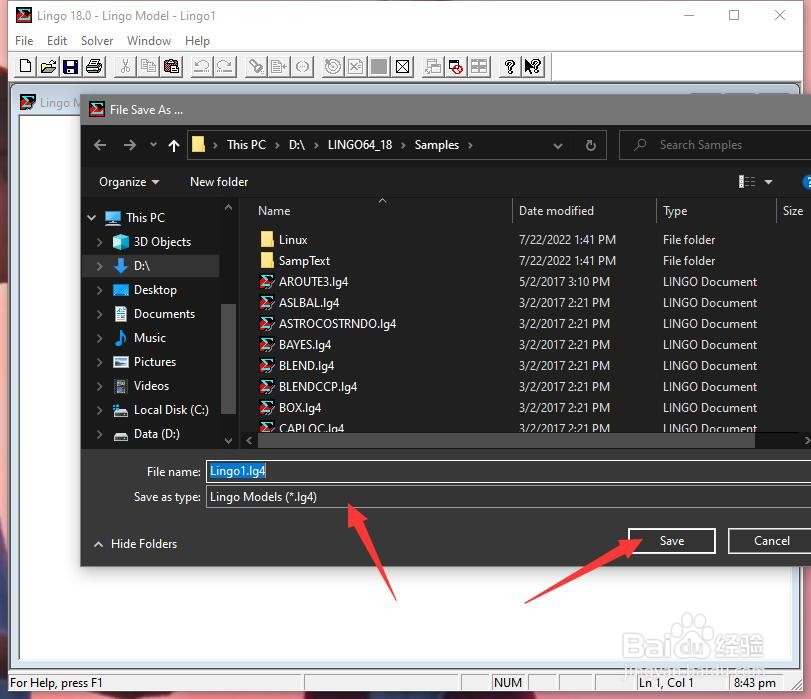This screenshot has height=699, width=811.
Task: Open the Organize dropdown
Action: coord(129,182)
